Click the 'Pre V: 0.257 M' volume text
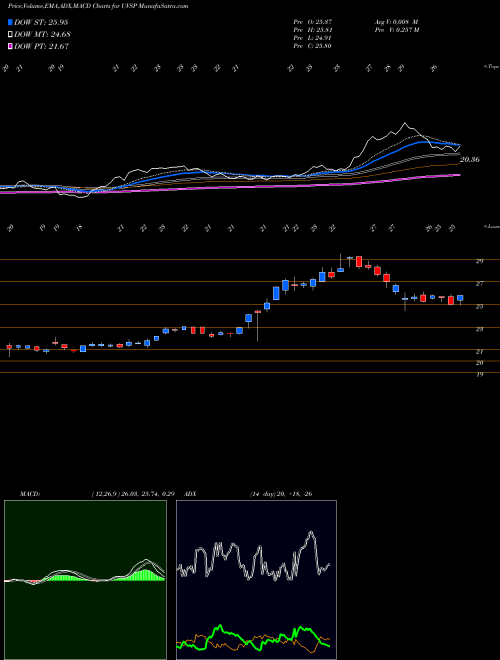500x660 pixels. [x=396, y=30]
